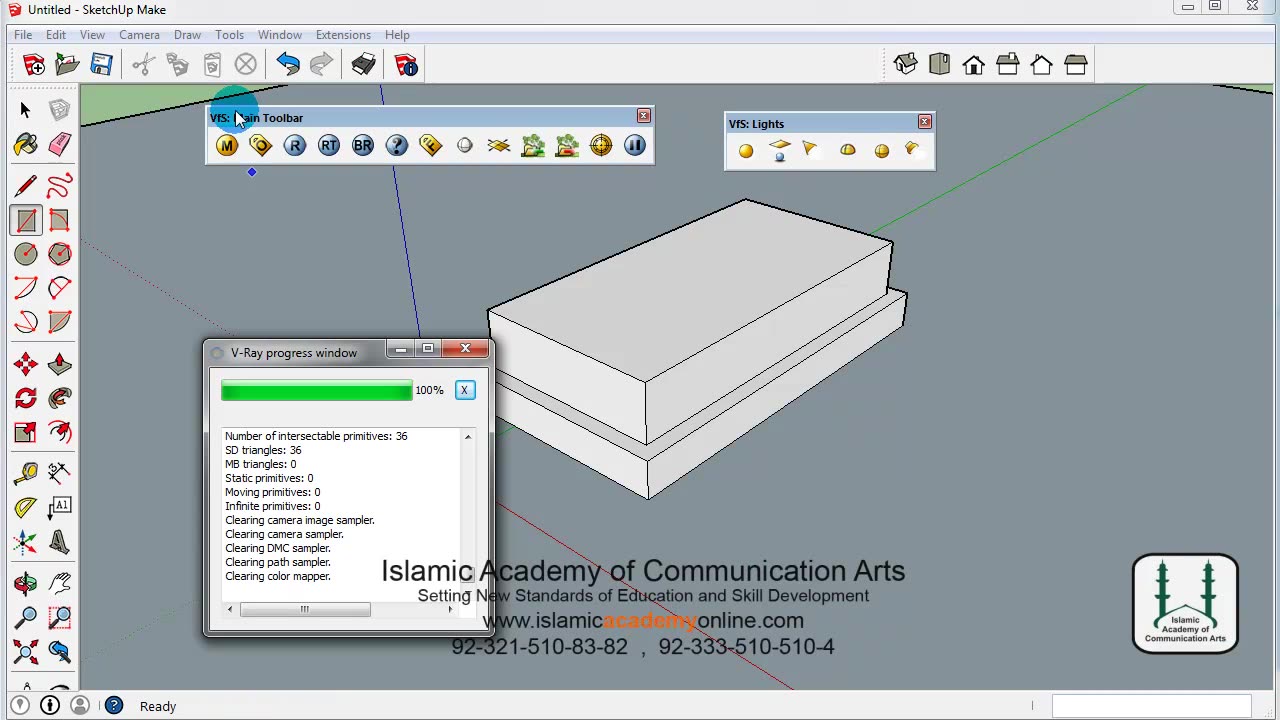Launch V-Ray Batch Render (BR)
Image resolution: width=1280 pixels, height=720 pixels.
[x=363, y=146]
